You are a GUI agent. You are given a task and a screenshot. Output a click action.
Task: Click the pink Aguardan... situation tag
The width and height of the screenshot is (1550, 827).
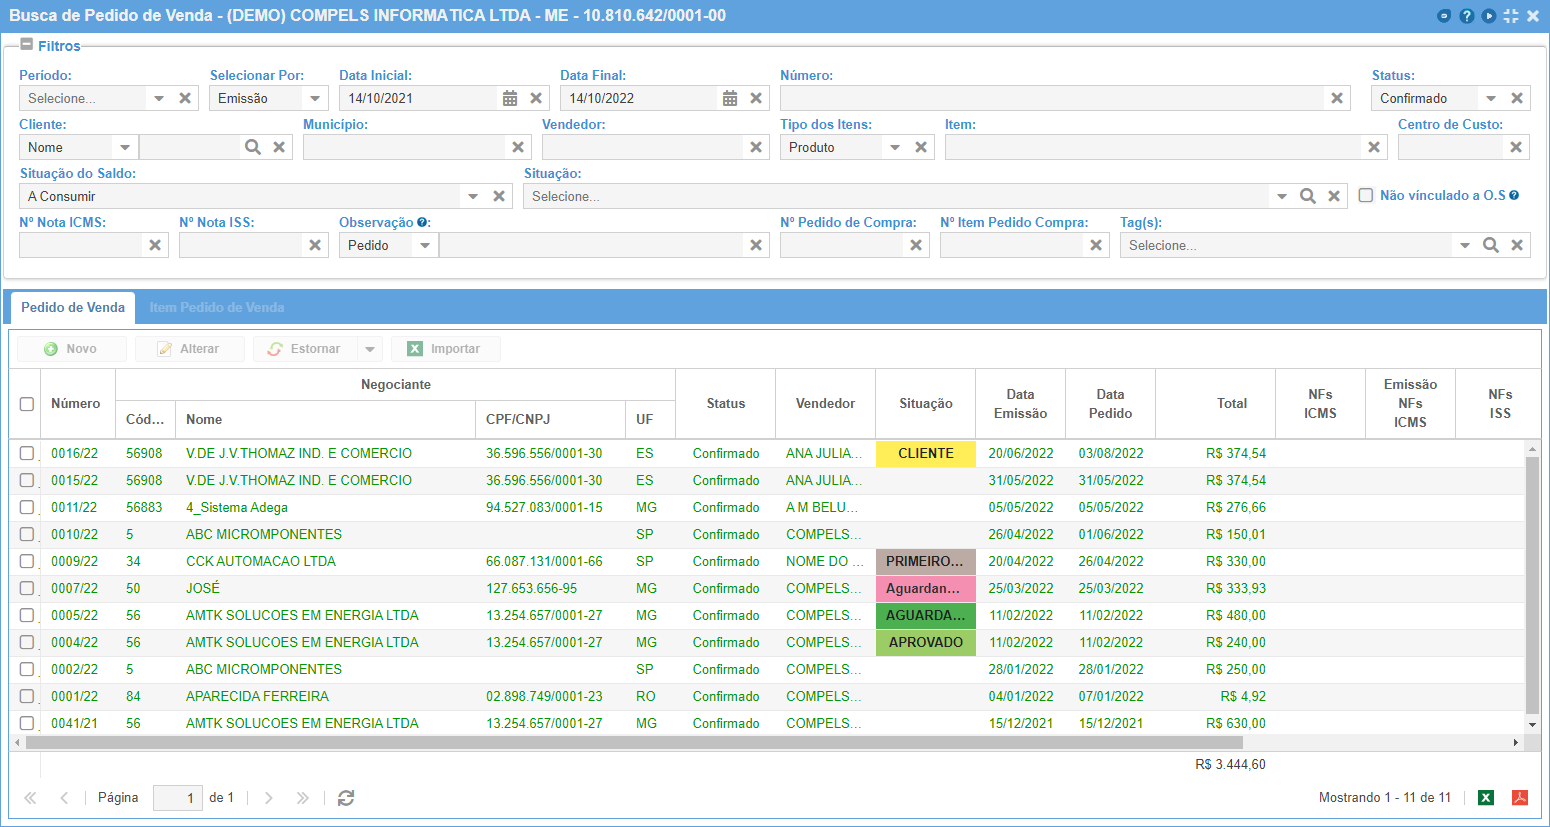tap(926, 588)
